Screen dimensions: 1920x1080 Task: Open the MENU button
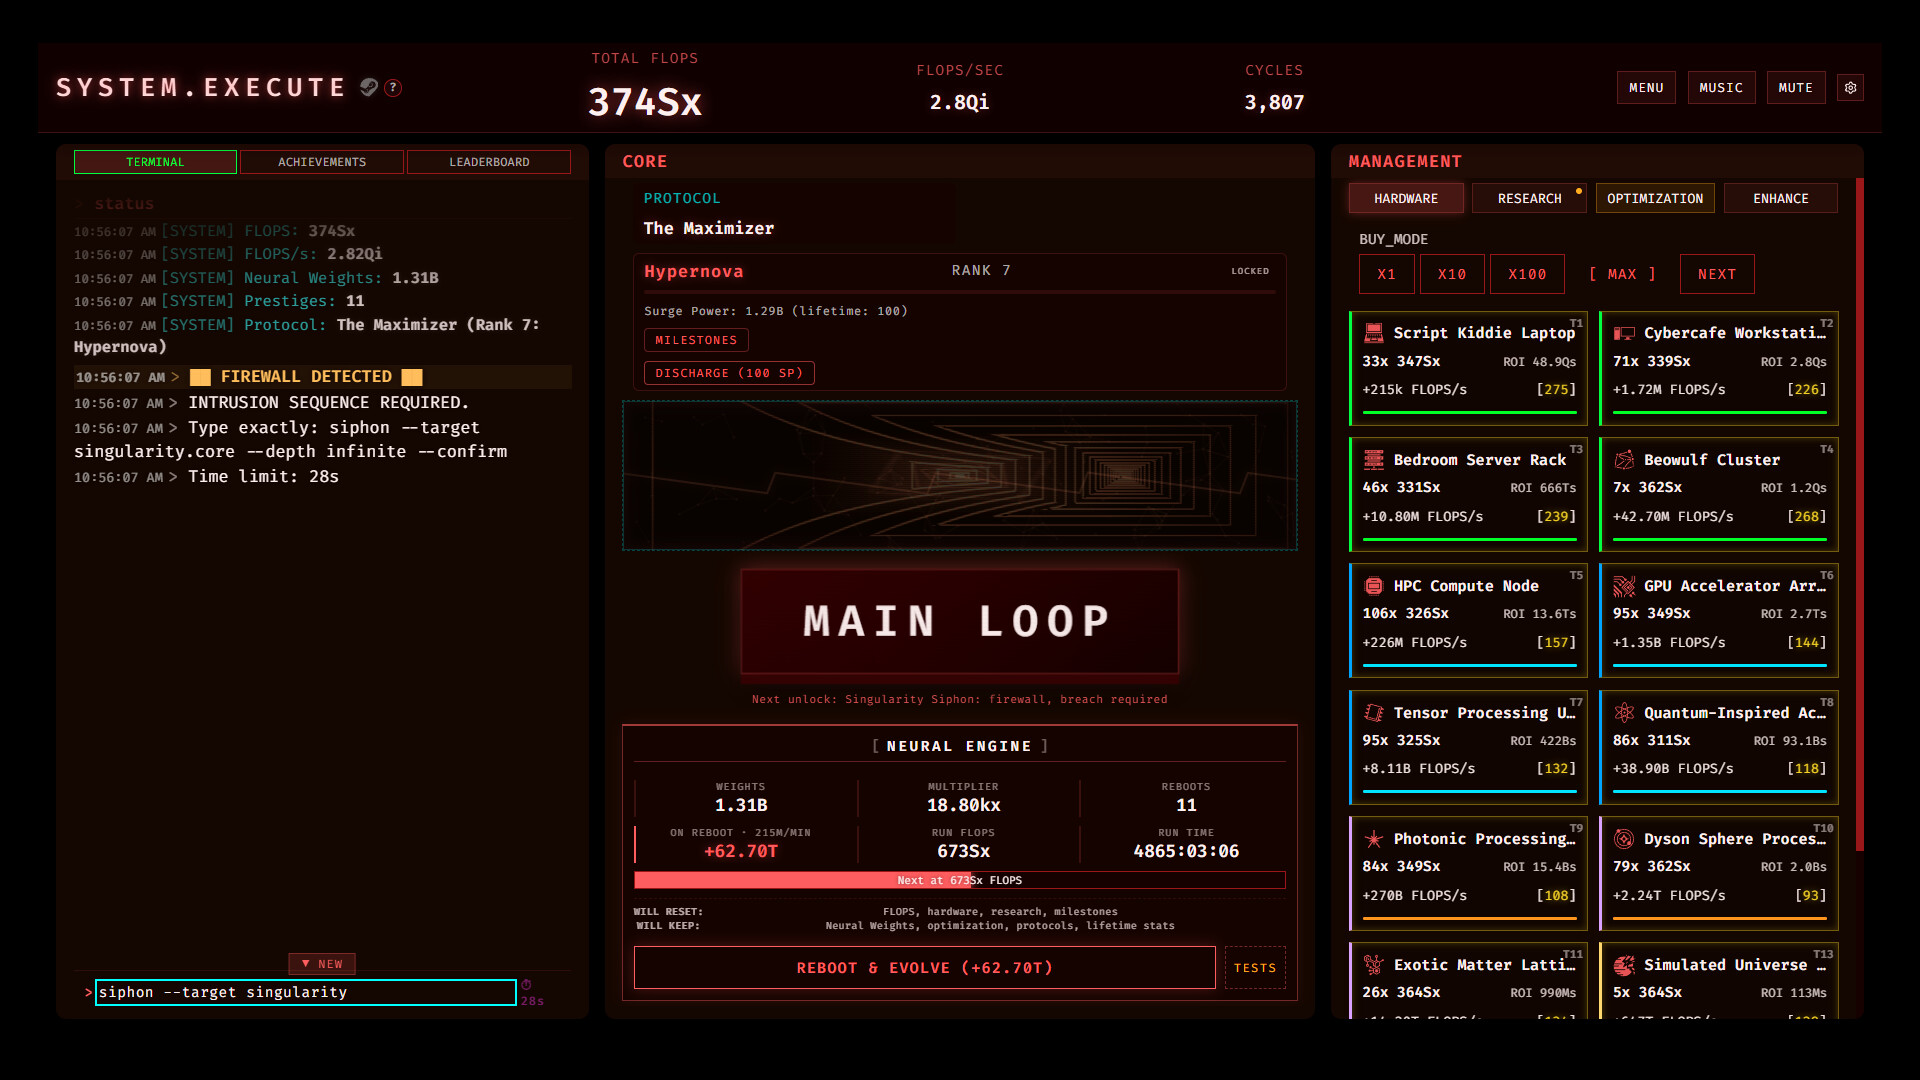(x=1646, y=88)
